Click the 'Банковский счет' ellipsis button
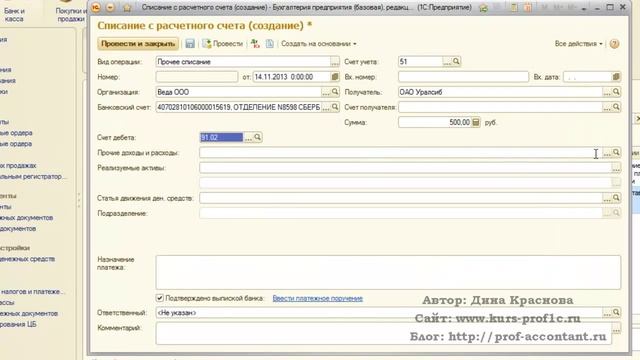The height and width of the screenshot is (360, 640). [x=326, y=107]
